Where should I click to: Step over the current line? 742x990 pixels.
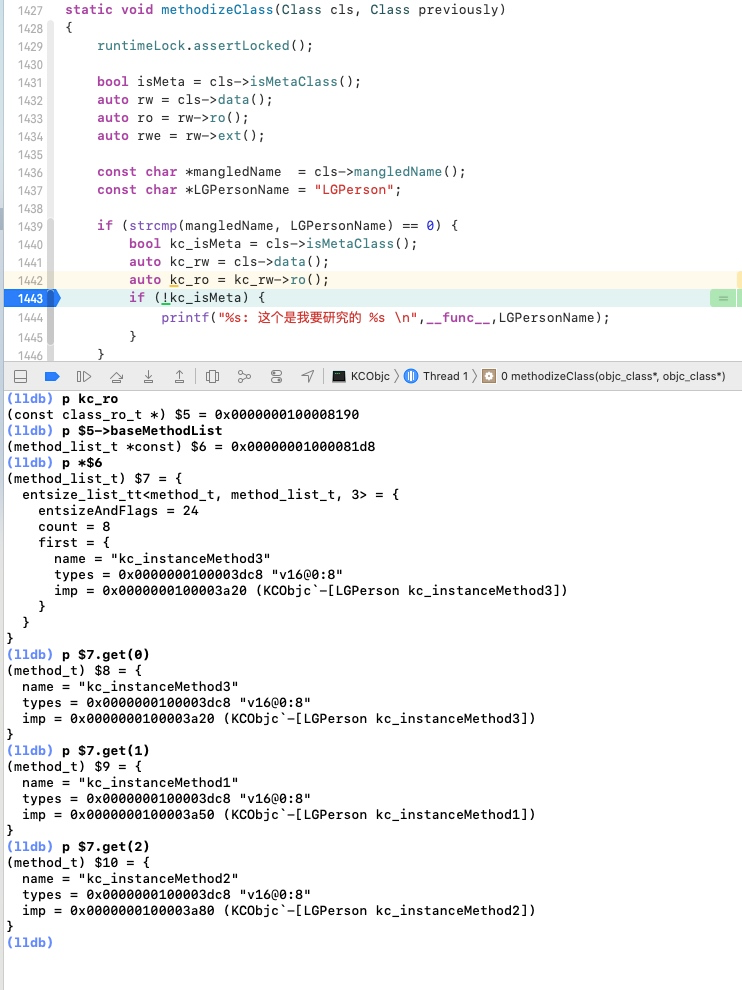click(116, 376)
